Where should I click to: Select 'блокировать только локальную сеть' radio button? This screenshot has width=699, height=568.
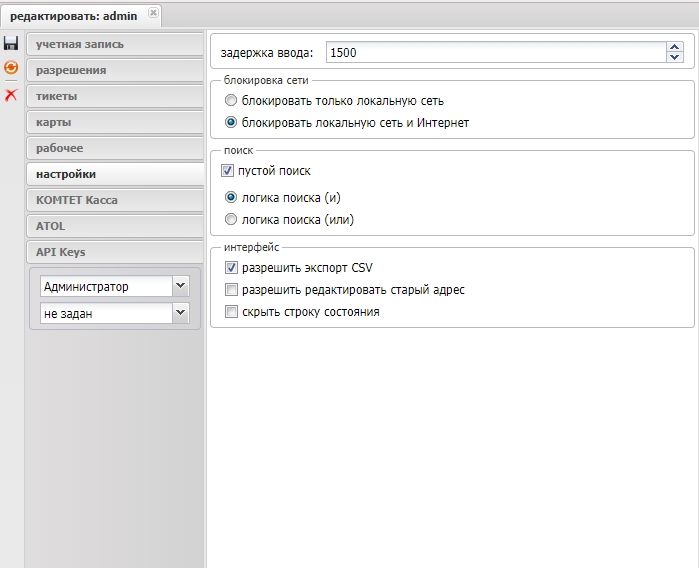[232, 101]
